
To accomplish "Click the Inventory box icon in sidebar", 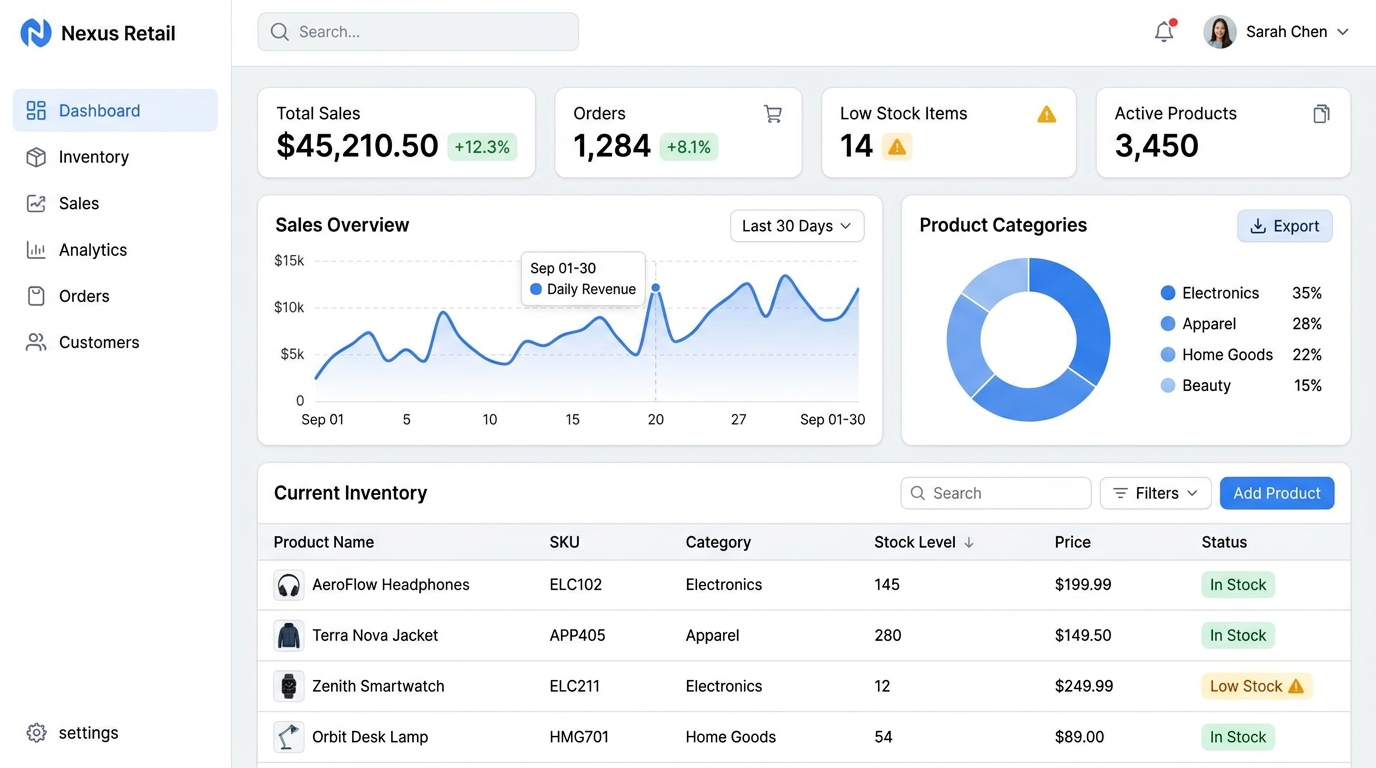I will click(x=36, y=157).
